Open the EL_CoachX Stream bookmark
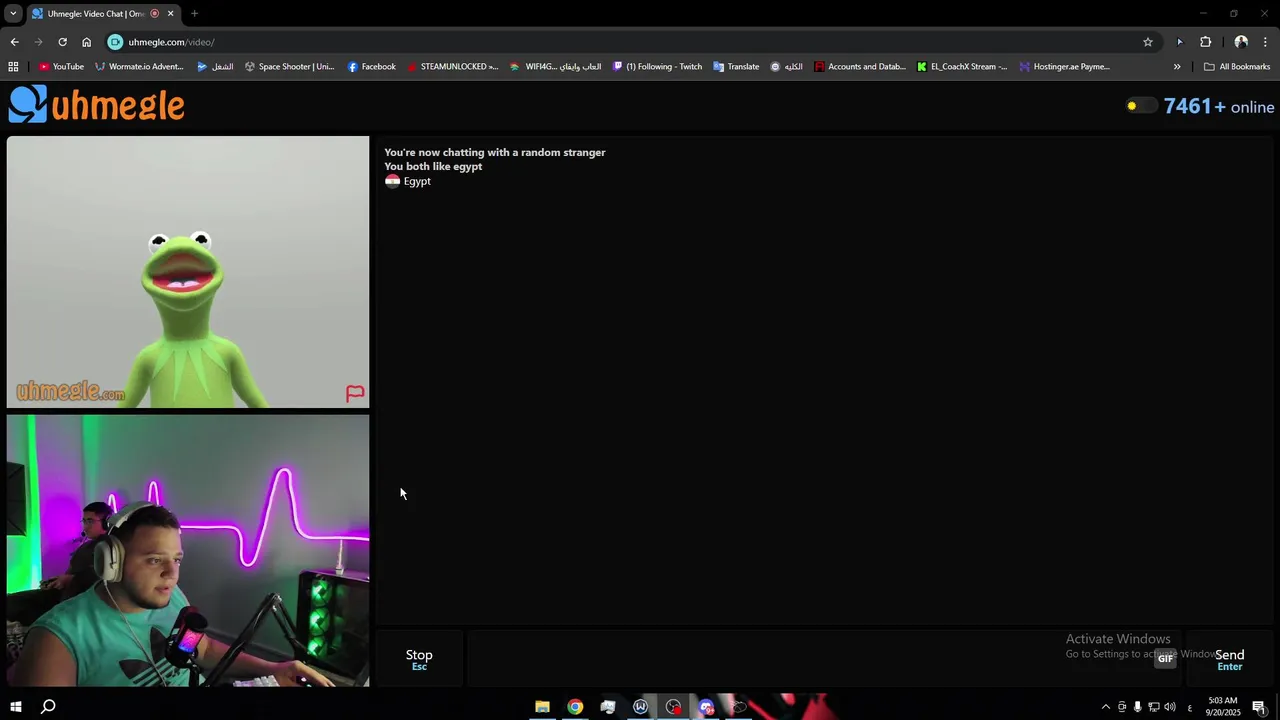 [962, 67]
